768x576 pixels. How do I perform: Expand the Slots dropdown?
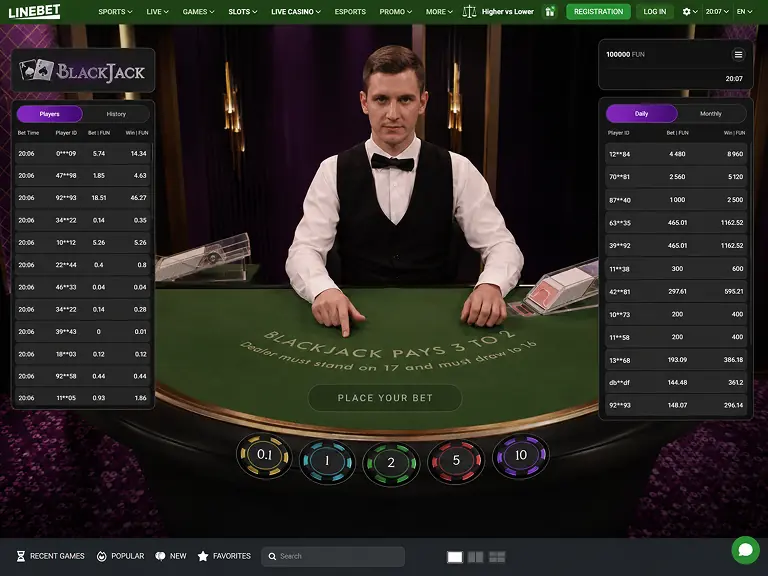(242, 11)
